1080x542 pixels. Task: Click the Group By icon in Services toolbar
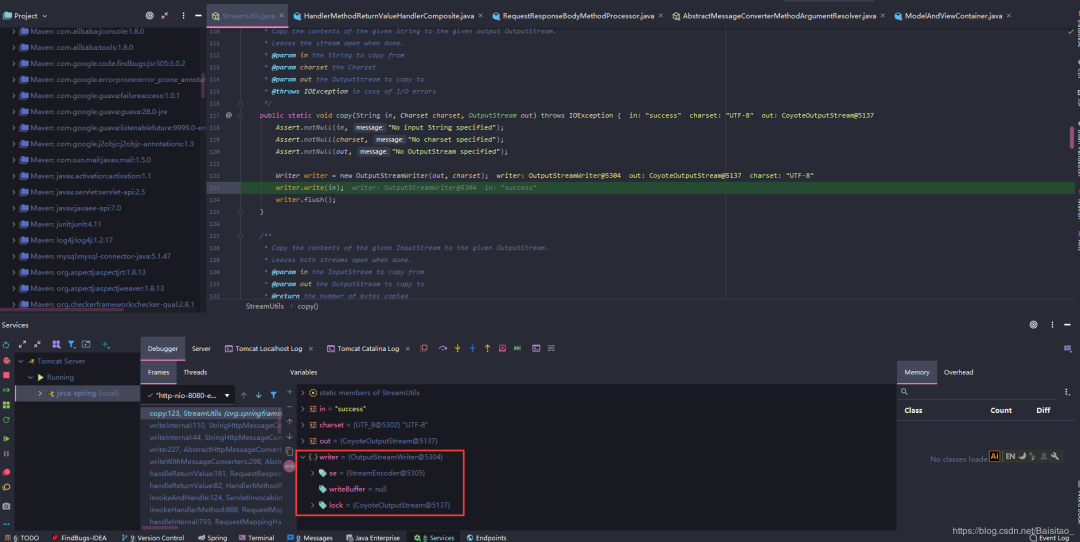coord(56,344)
